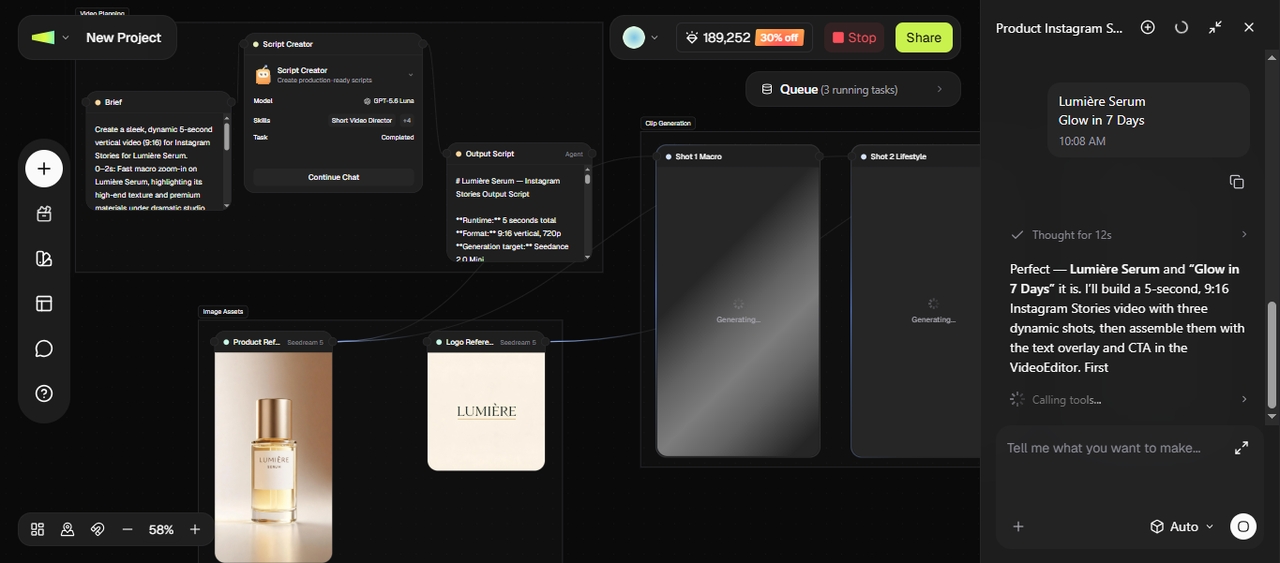Click the map locate icon in bottom toolbar

tap(68, 530)
